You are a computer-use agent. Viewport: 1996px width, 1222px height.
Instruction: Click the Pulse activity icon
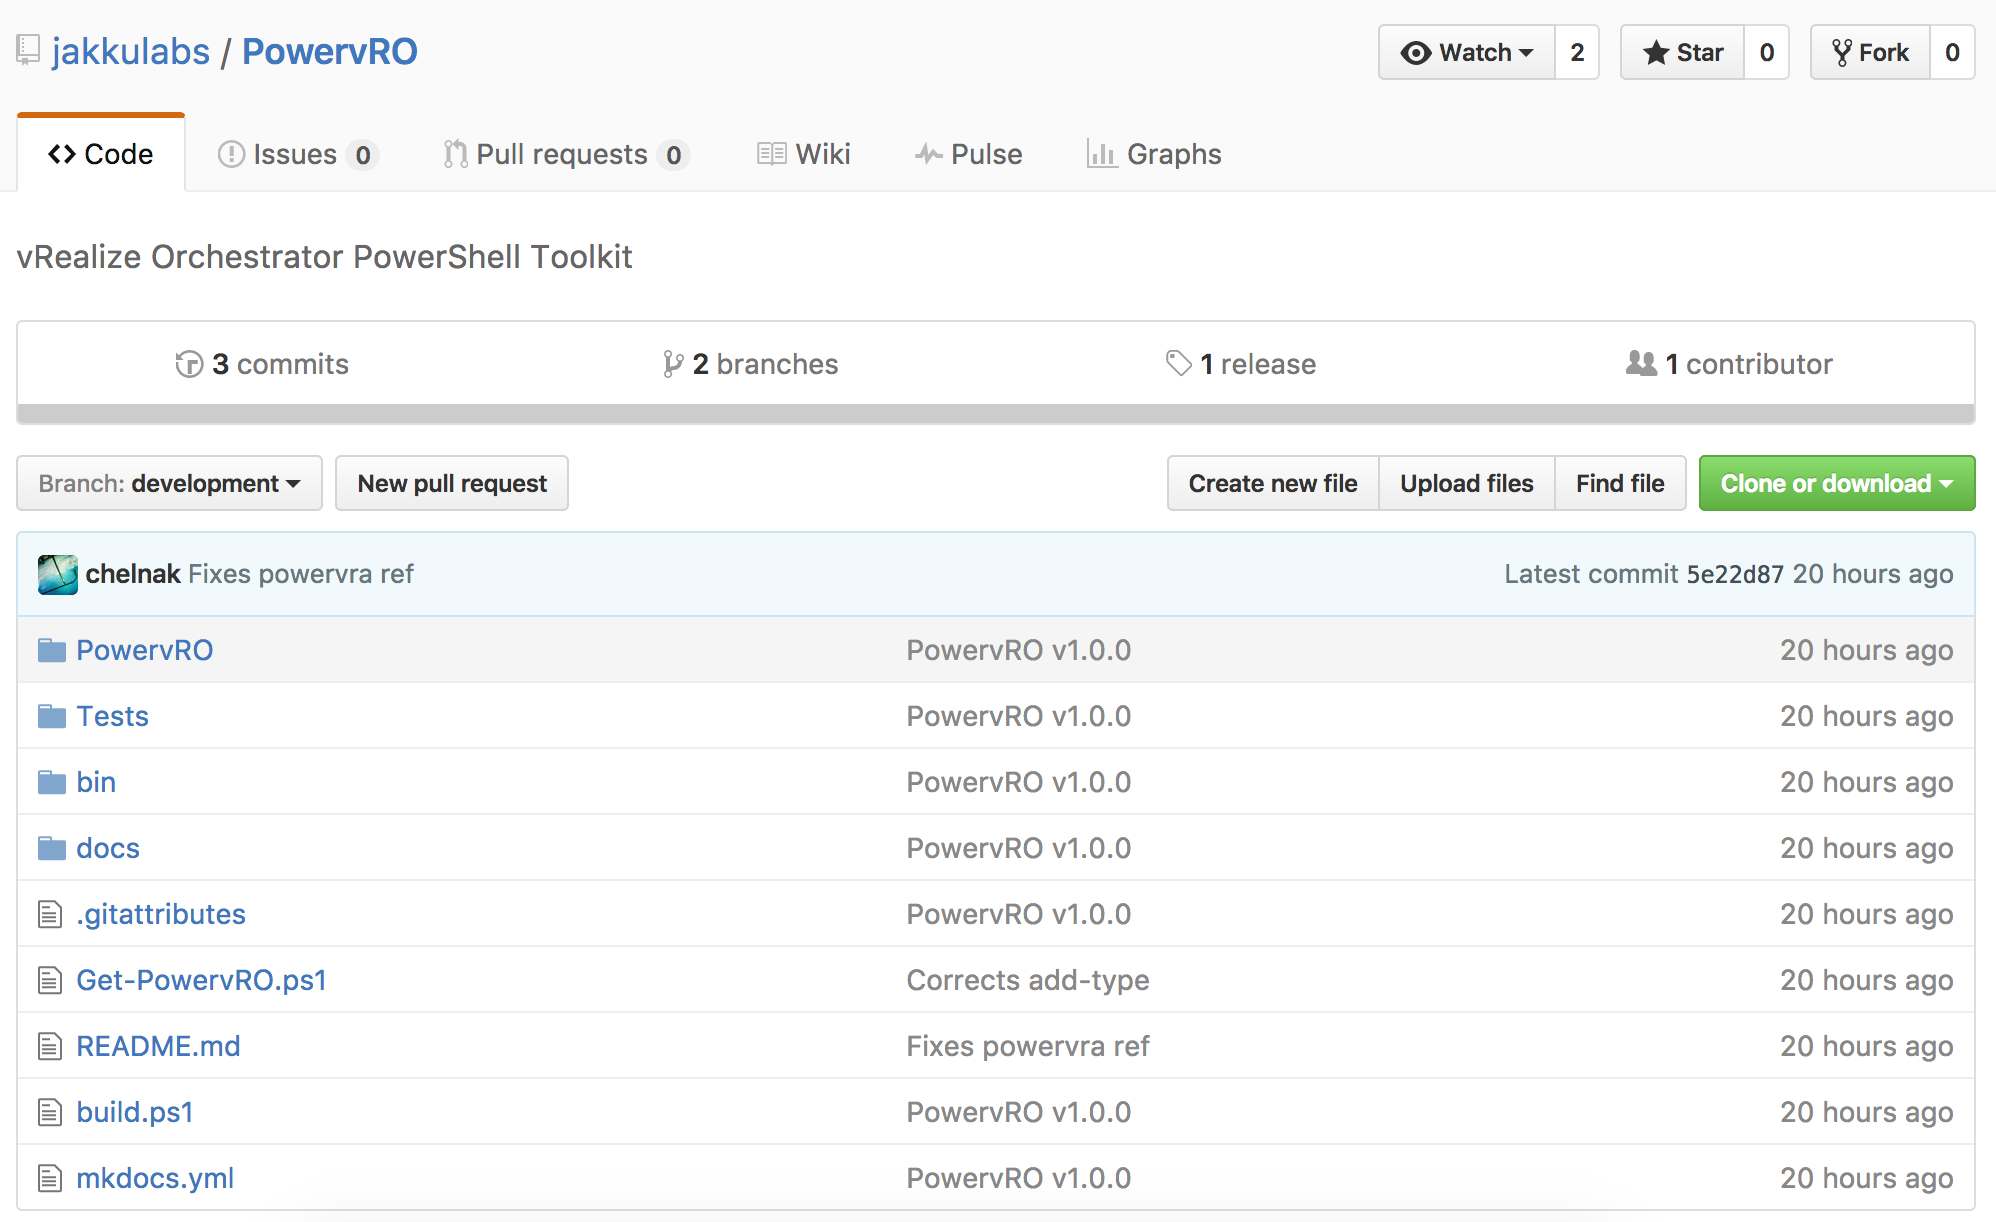[x=928, y=153]
